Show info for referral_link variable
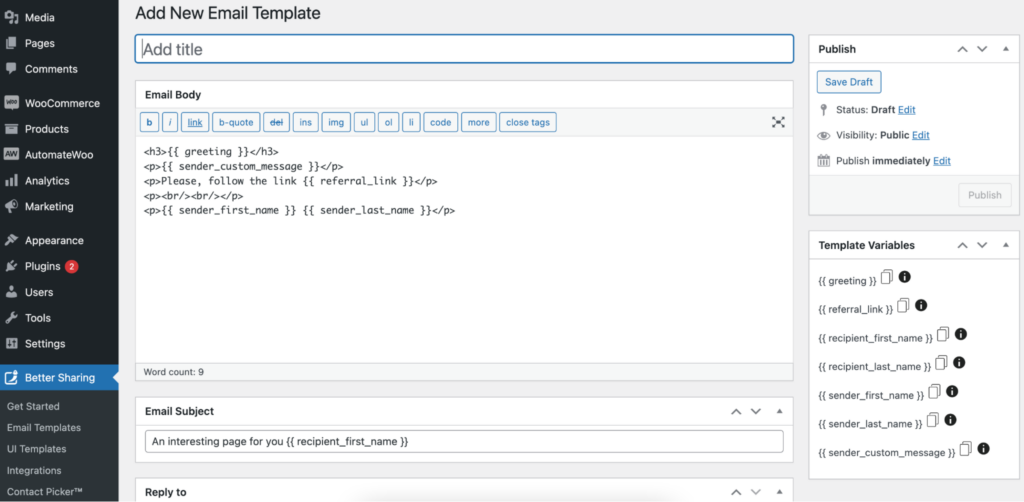This screenshot has width=1024, height=502. click(921, 305)
